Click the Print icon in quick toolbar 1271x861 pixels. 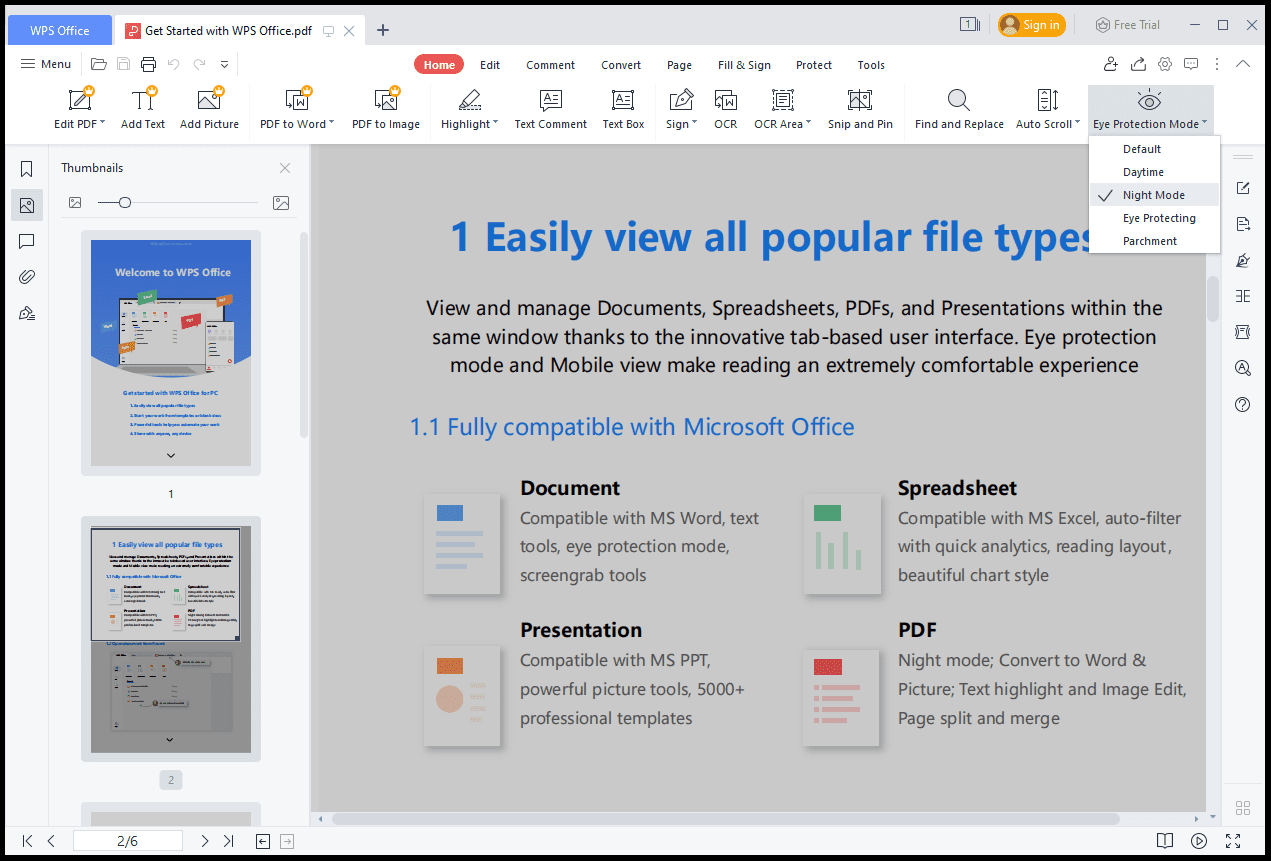click(148, 64)
